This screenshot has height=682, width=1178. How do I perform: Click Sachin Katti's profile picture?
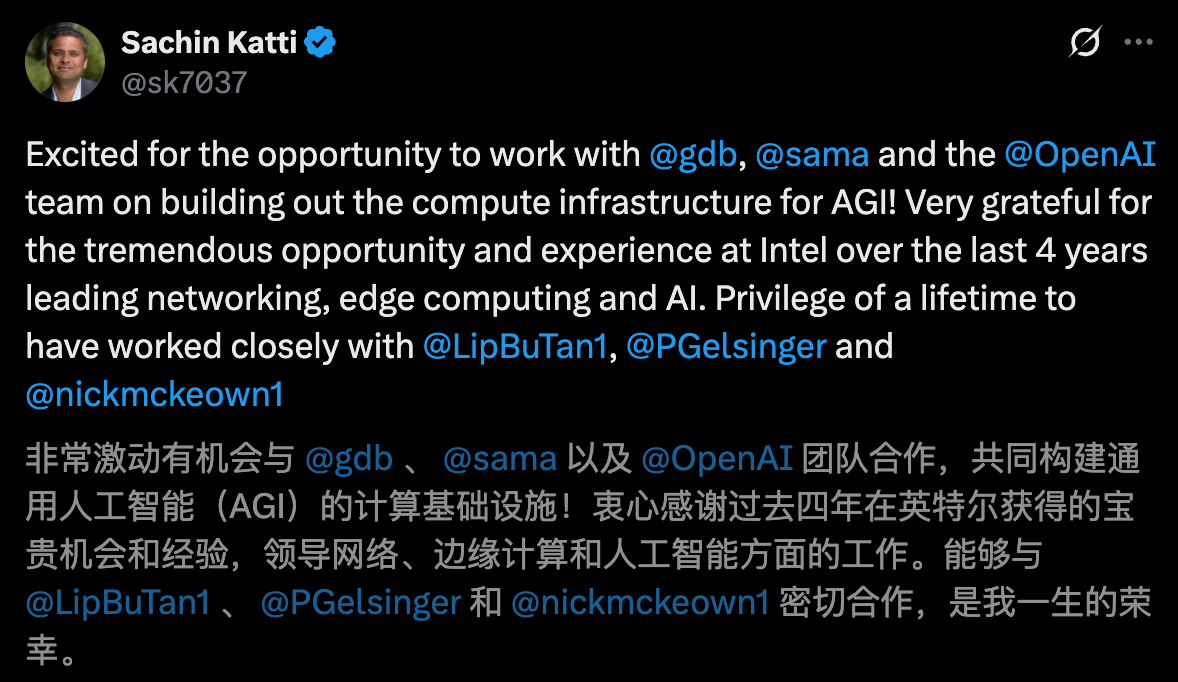click(x=63, y=61)
